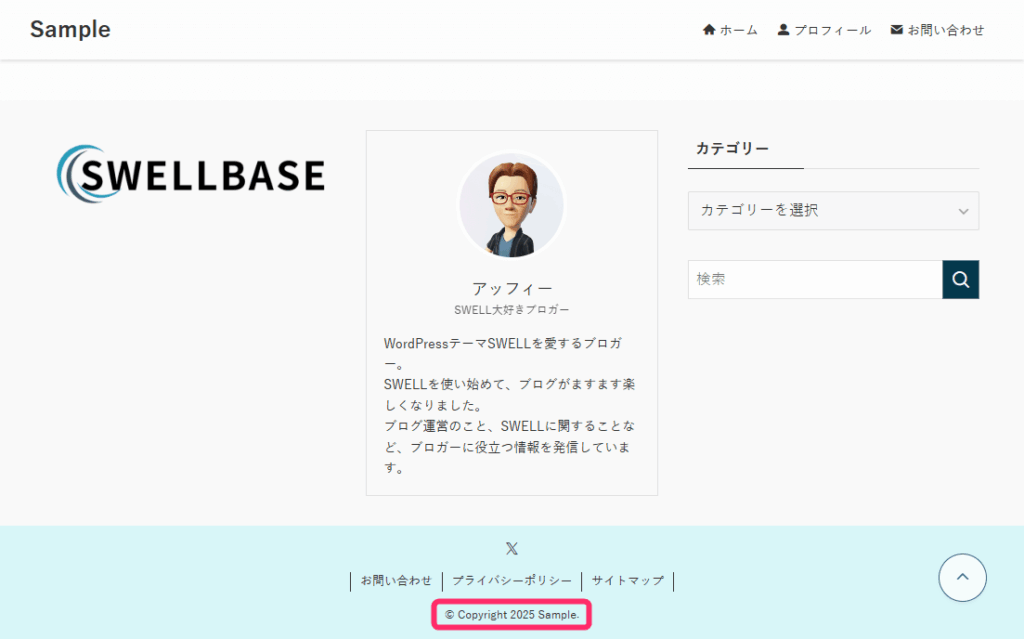1024x639 pixels.
Task: Click the profile name アッフィー
Action: point(512,288)
